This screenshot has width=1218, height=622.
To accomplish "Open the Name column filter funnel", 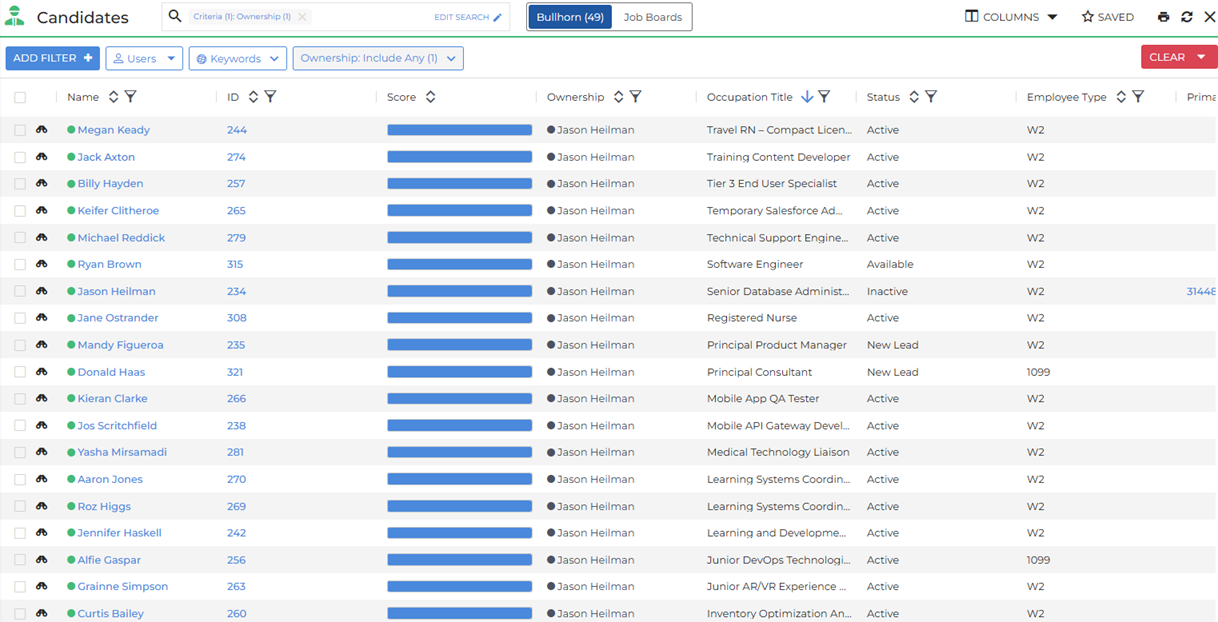I will click(x=130, y=97).
